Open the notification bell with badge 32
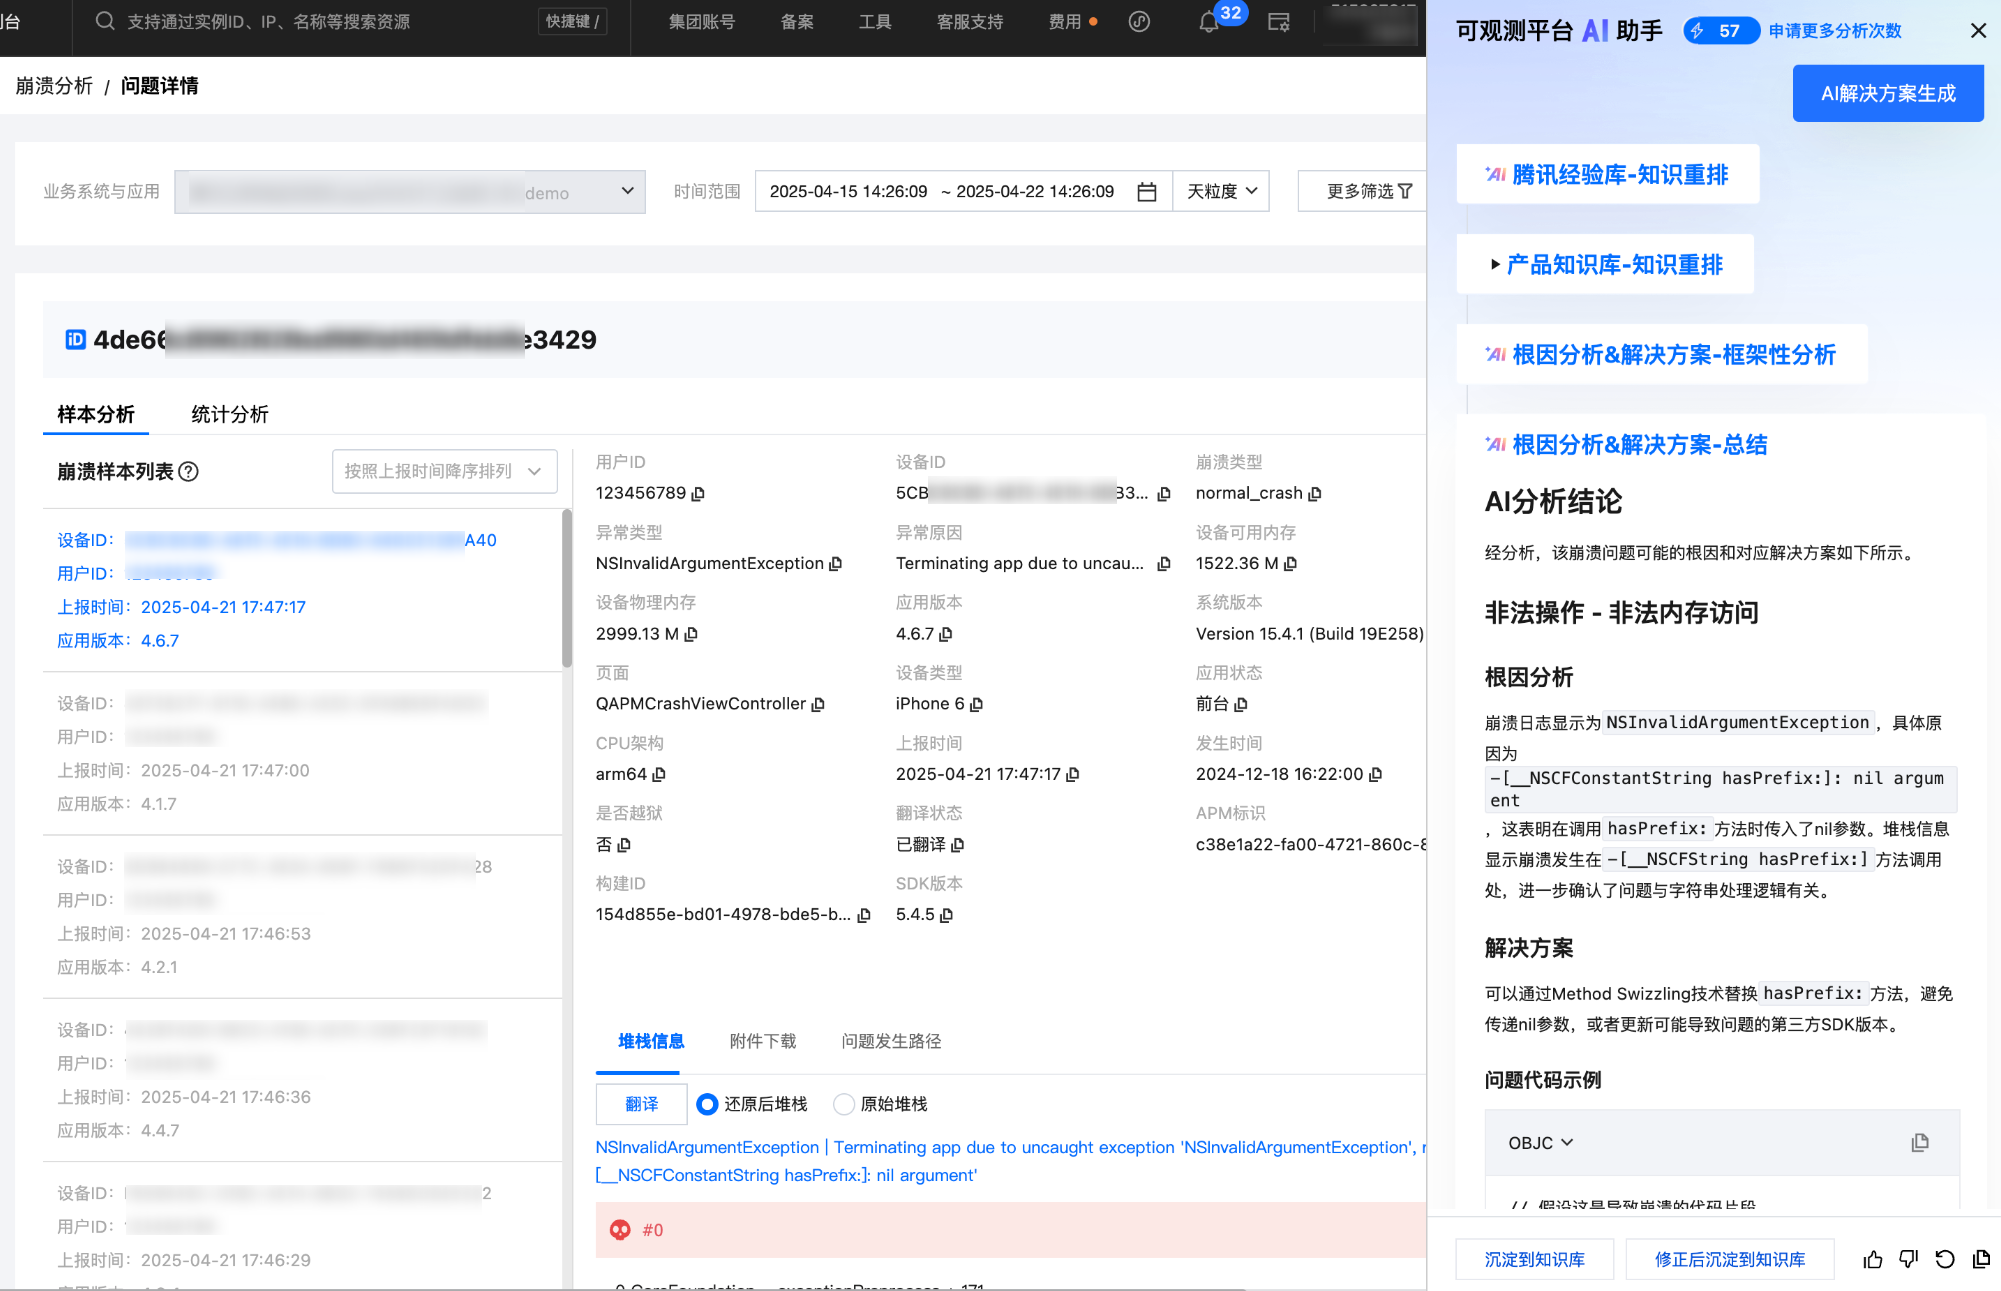This screenshot has width=2001, height=1291. tap(1209, 22)
